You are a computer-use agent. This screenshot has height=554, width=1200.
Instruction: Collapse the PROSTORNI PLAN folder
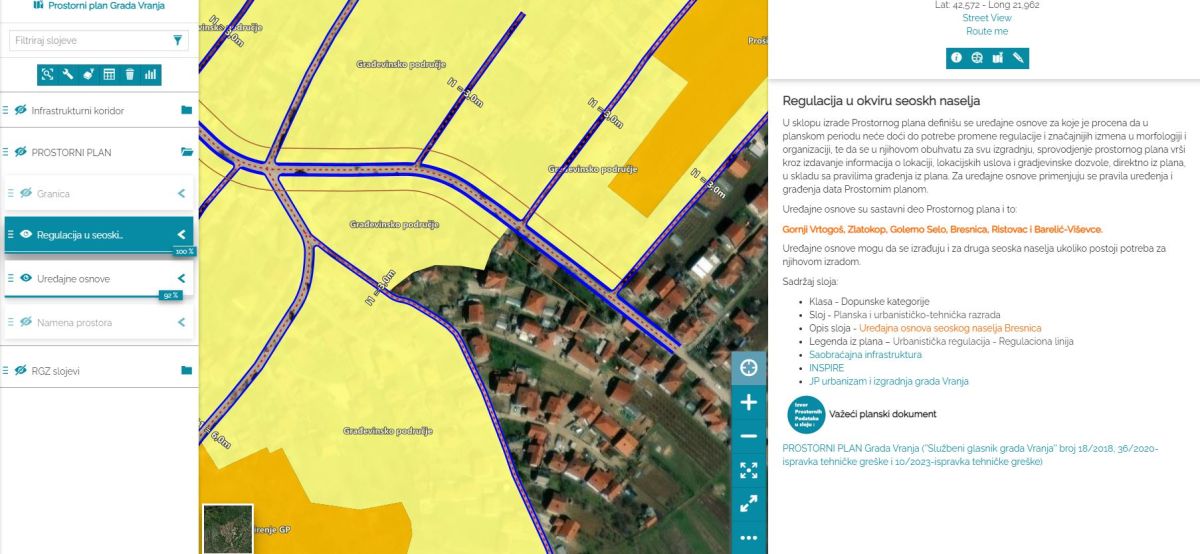(186, 152)
